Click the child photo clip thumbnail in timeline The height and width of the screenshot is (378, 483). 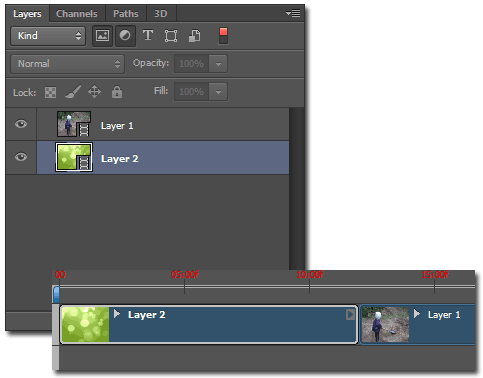pyautogui.click(x=385, y=324)
